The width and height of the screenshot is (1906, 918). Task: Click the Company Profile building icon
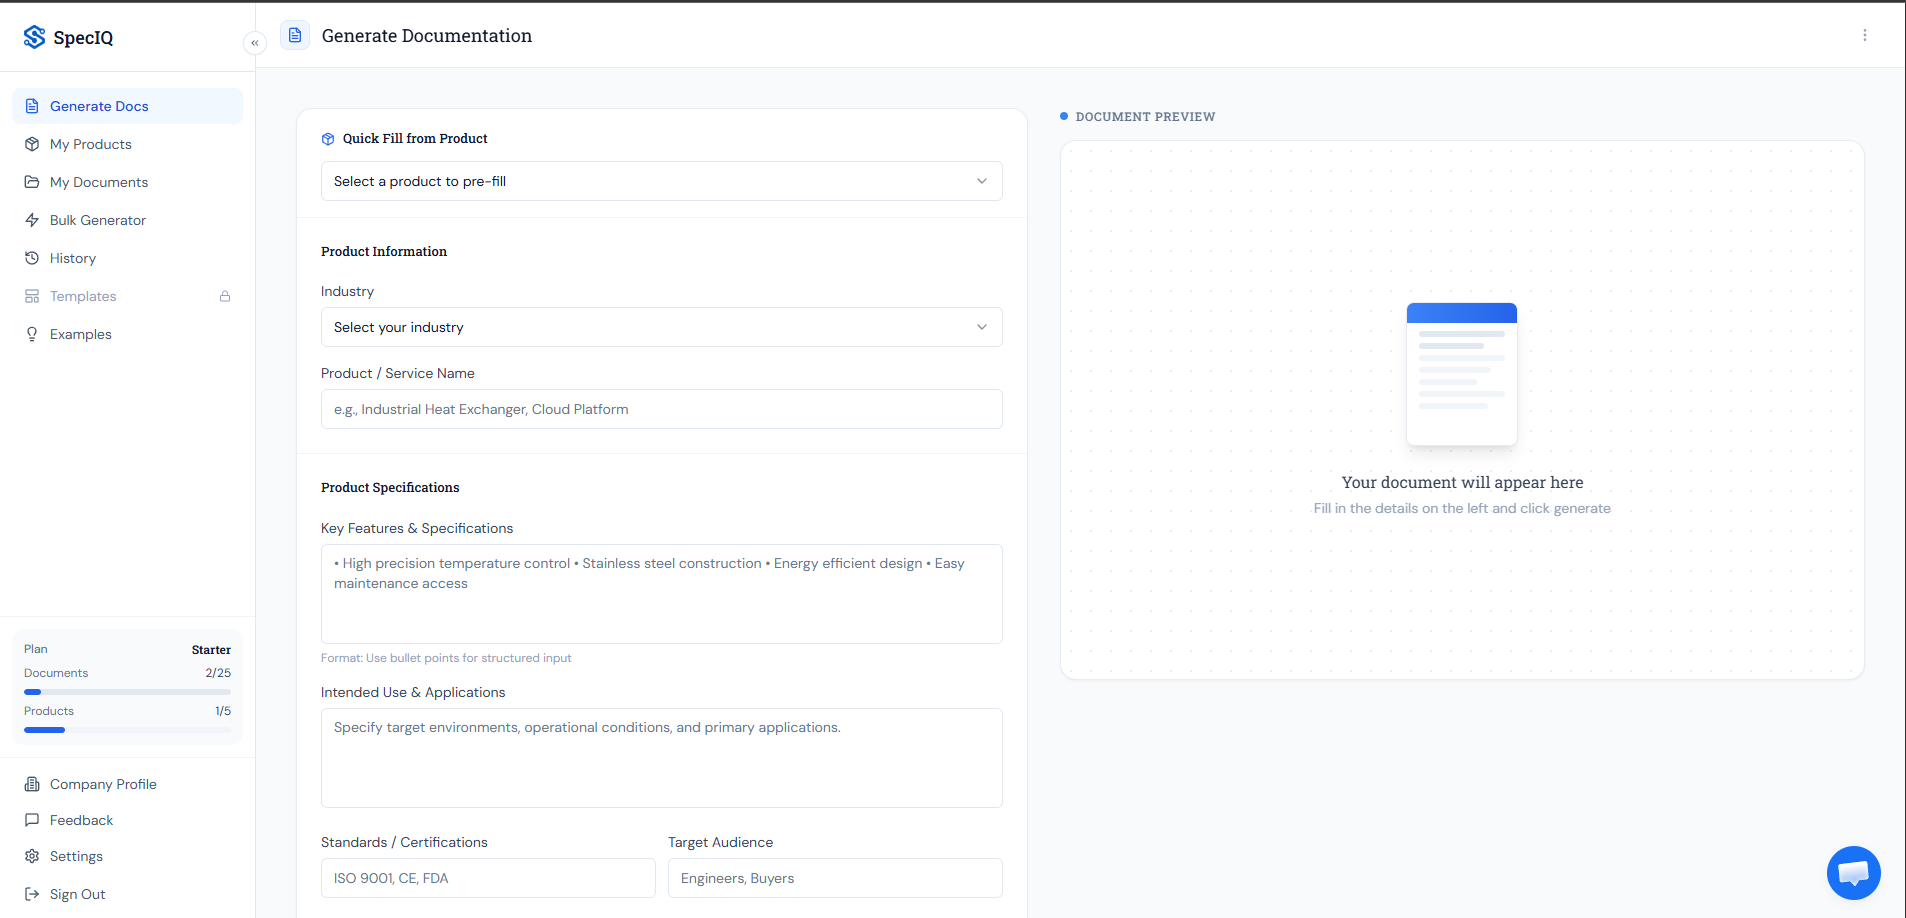click(32, 784)
